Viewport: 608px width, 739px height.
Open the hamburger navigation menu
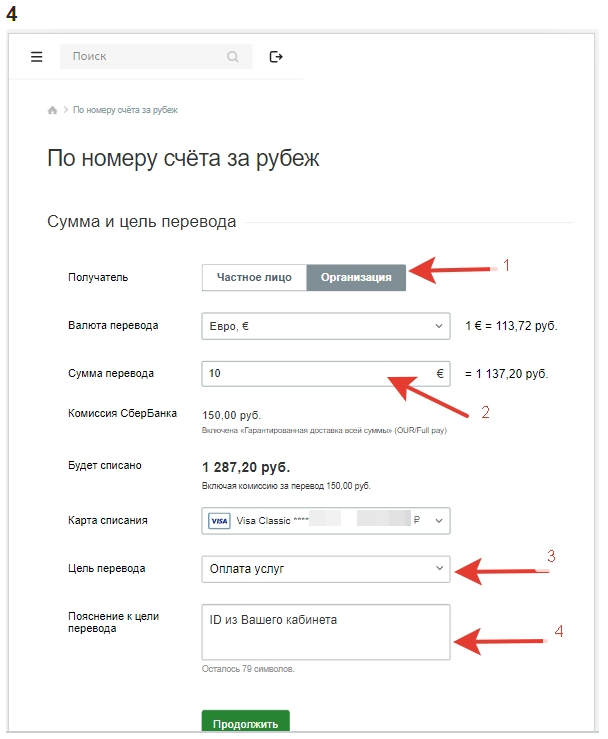pos(37,57)
